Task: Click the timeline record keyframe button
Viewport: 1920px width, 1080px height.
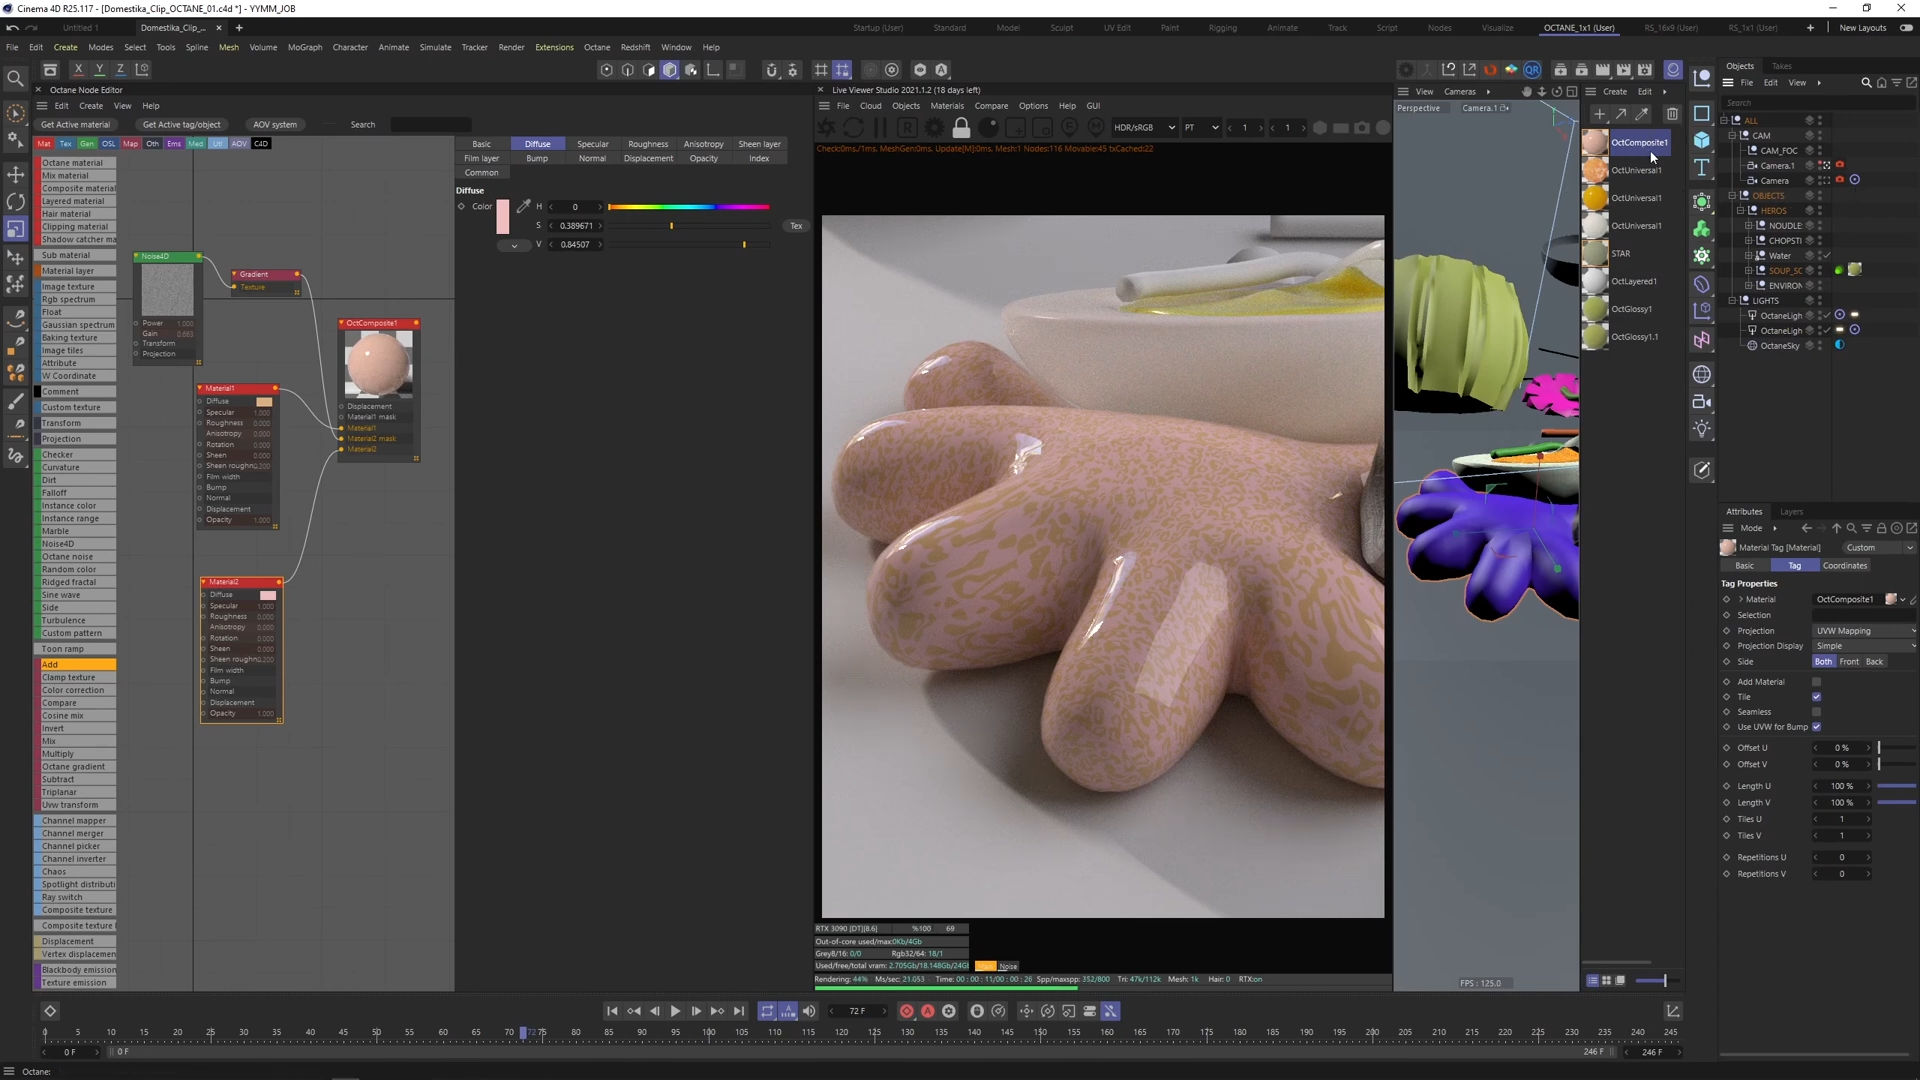Action: (x=906, y=1011)
